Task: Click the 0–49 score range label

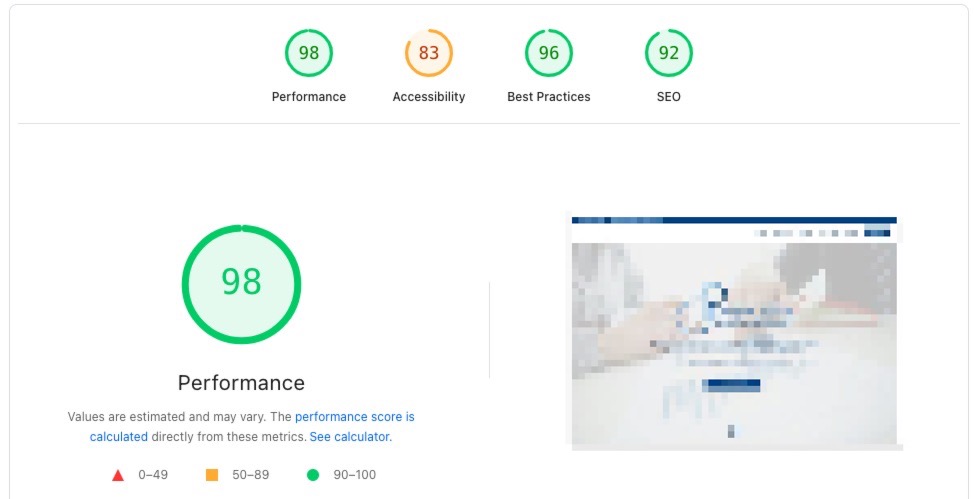Action: pos(155,475)
